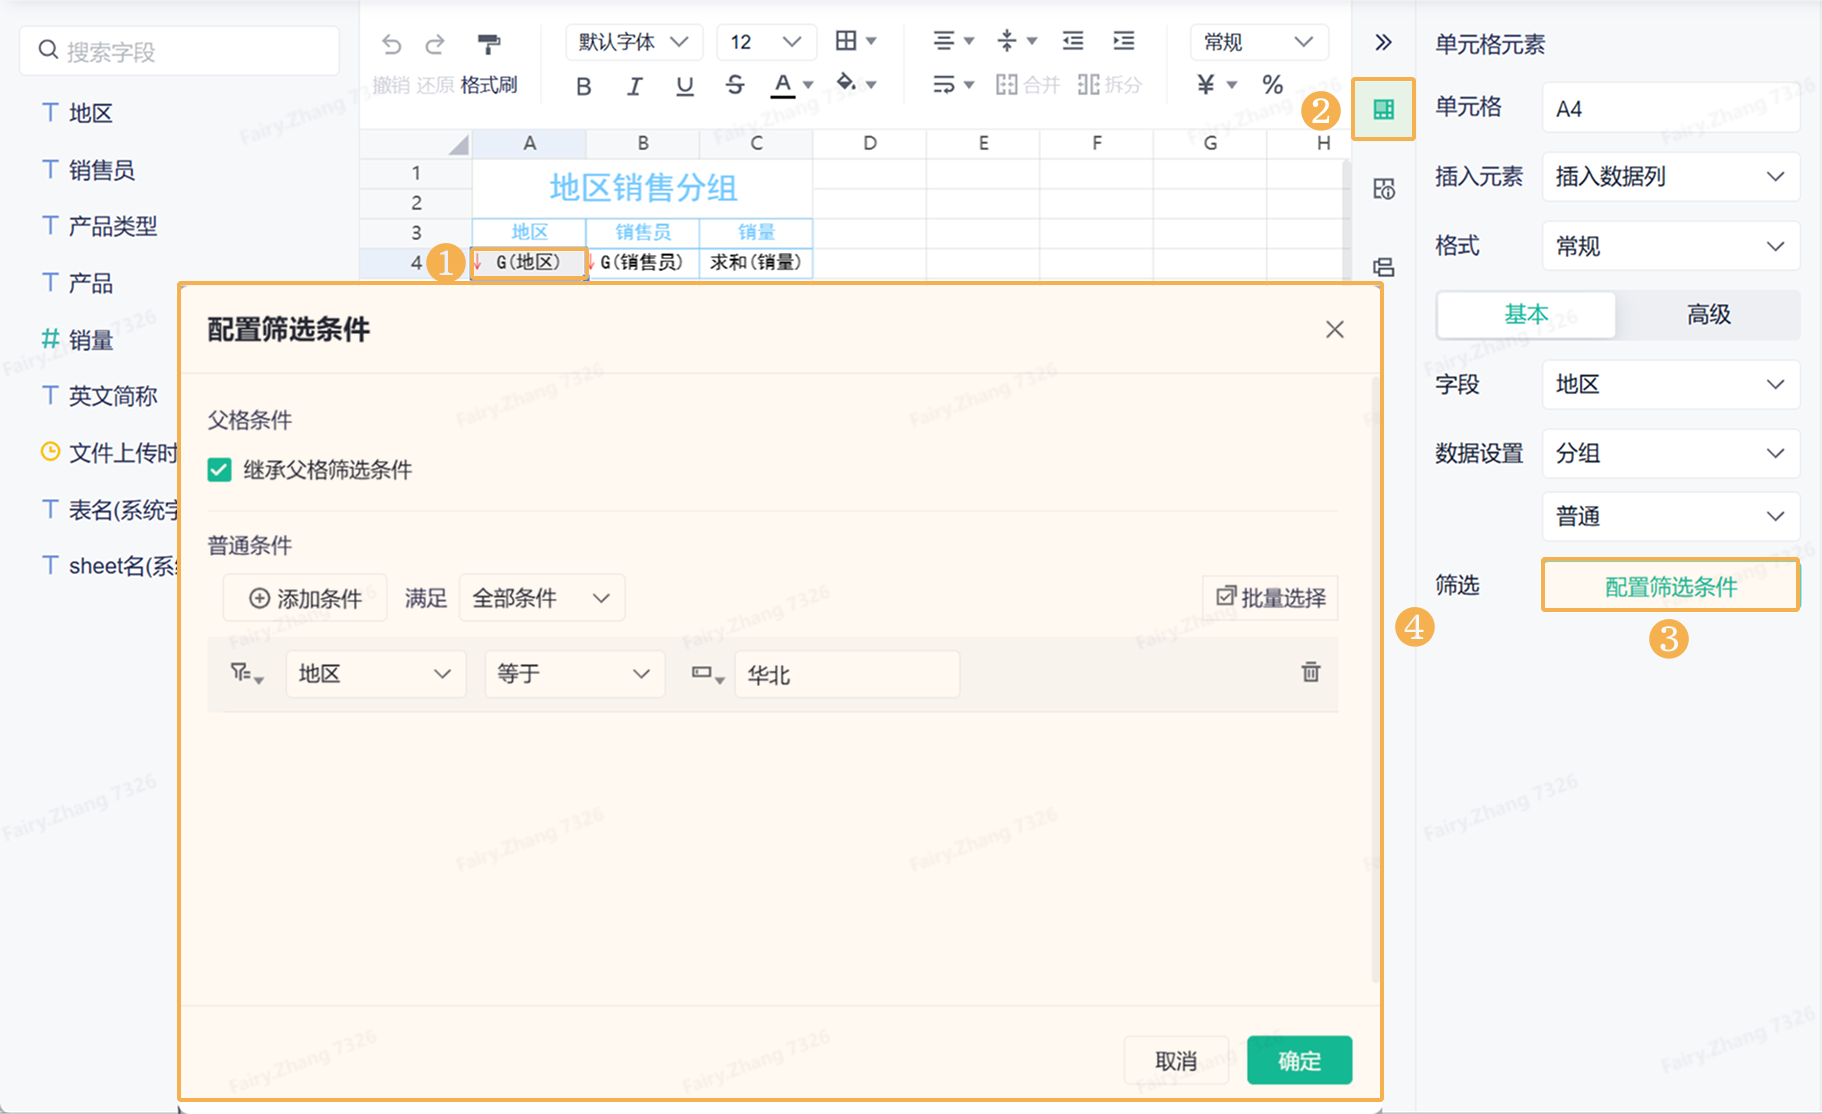Image resolution: width=1822 pixels, height=1114 pixels.
Task: Apply italic text style
Action: coord(634,86)
